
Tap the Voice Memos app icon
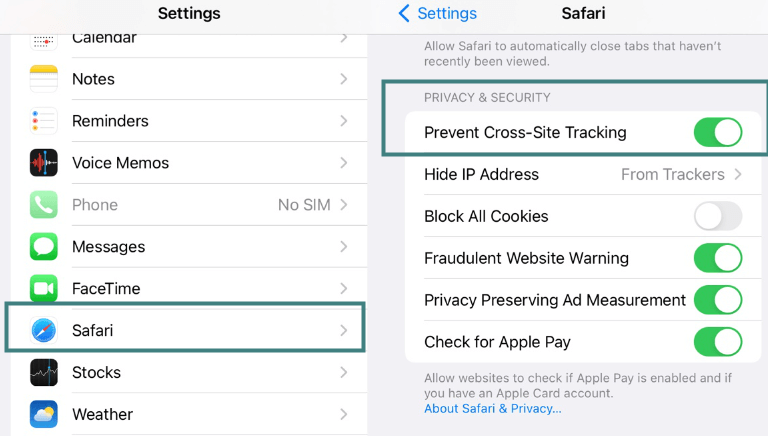(44, 163)
